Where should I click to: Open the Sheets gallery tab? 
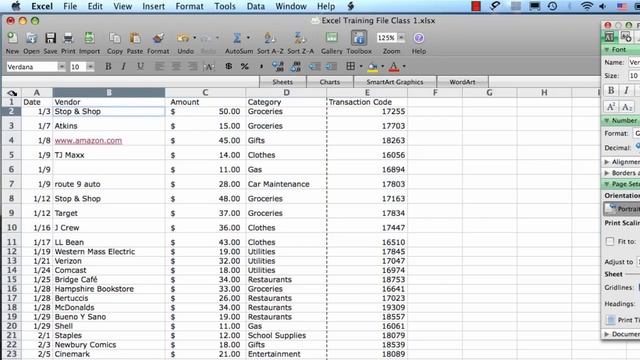[282, 82]
